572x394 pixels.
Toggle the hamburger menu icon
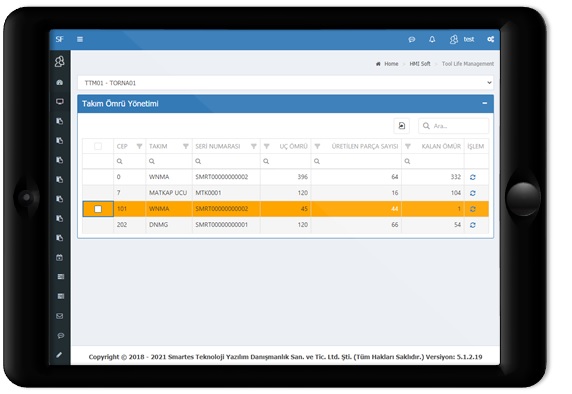(x=80, y=39)
